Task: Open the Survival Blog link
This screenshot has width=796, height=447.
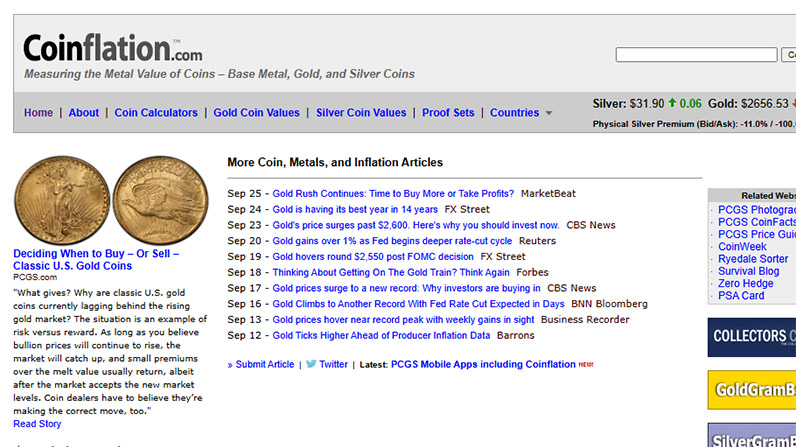Action: [748, 271]
